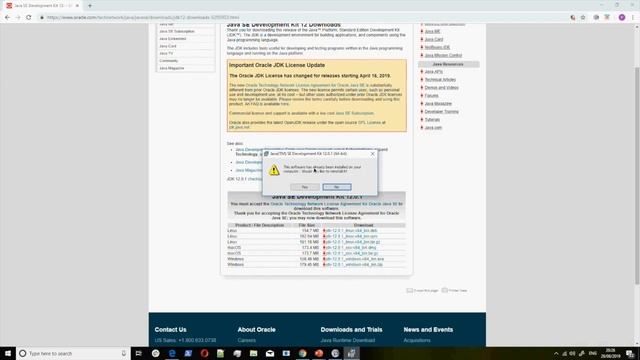Open the Technical Articles link

coord(440,80)
